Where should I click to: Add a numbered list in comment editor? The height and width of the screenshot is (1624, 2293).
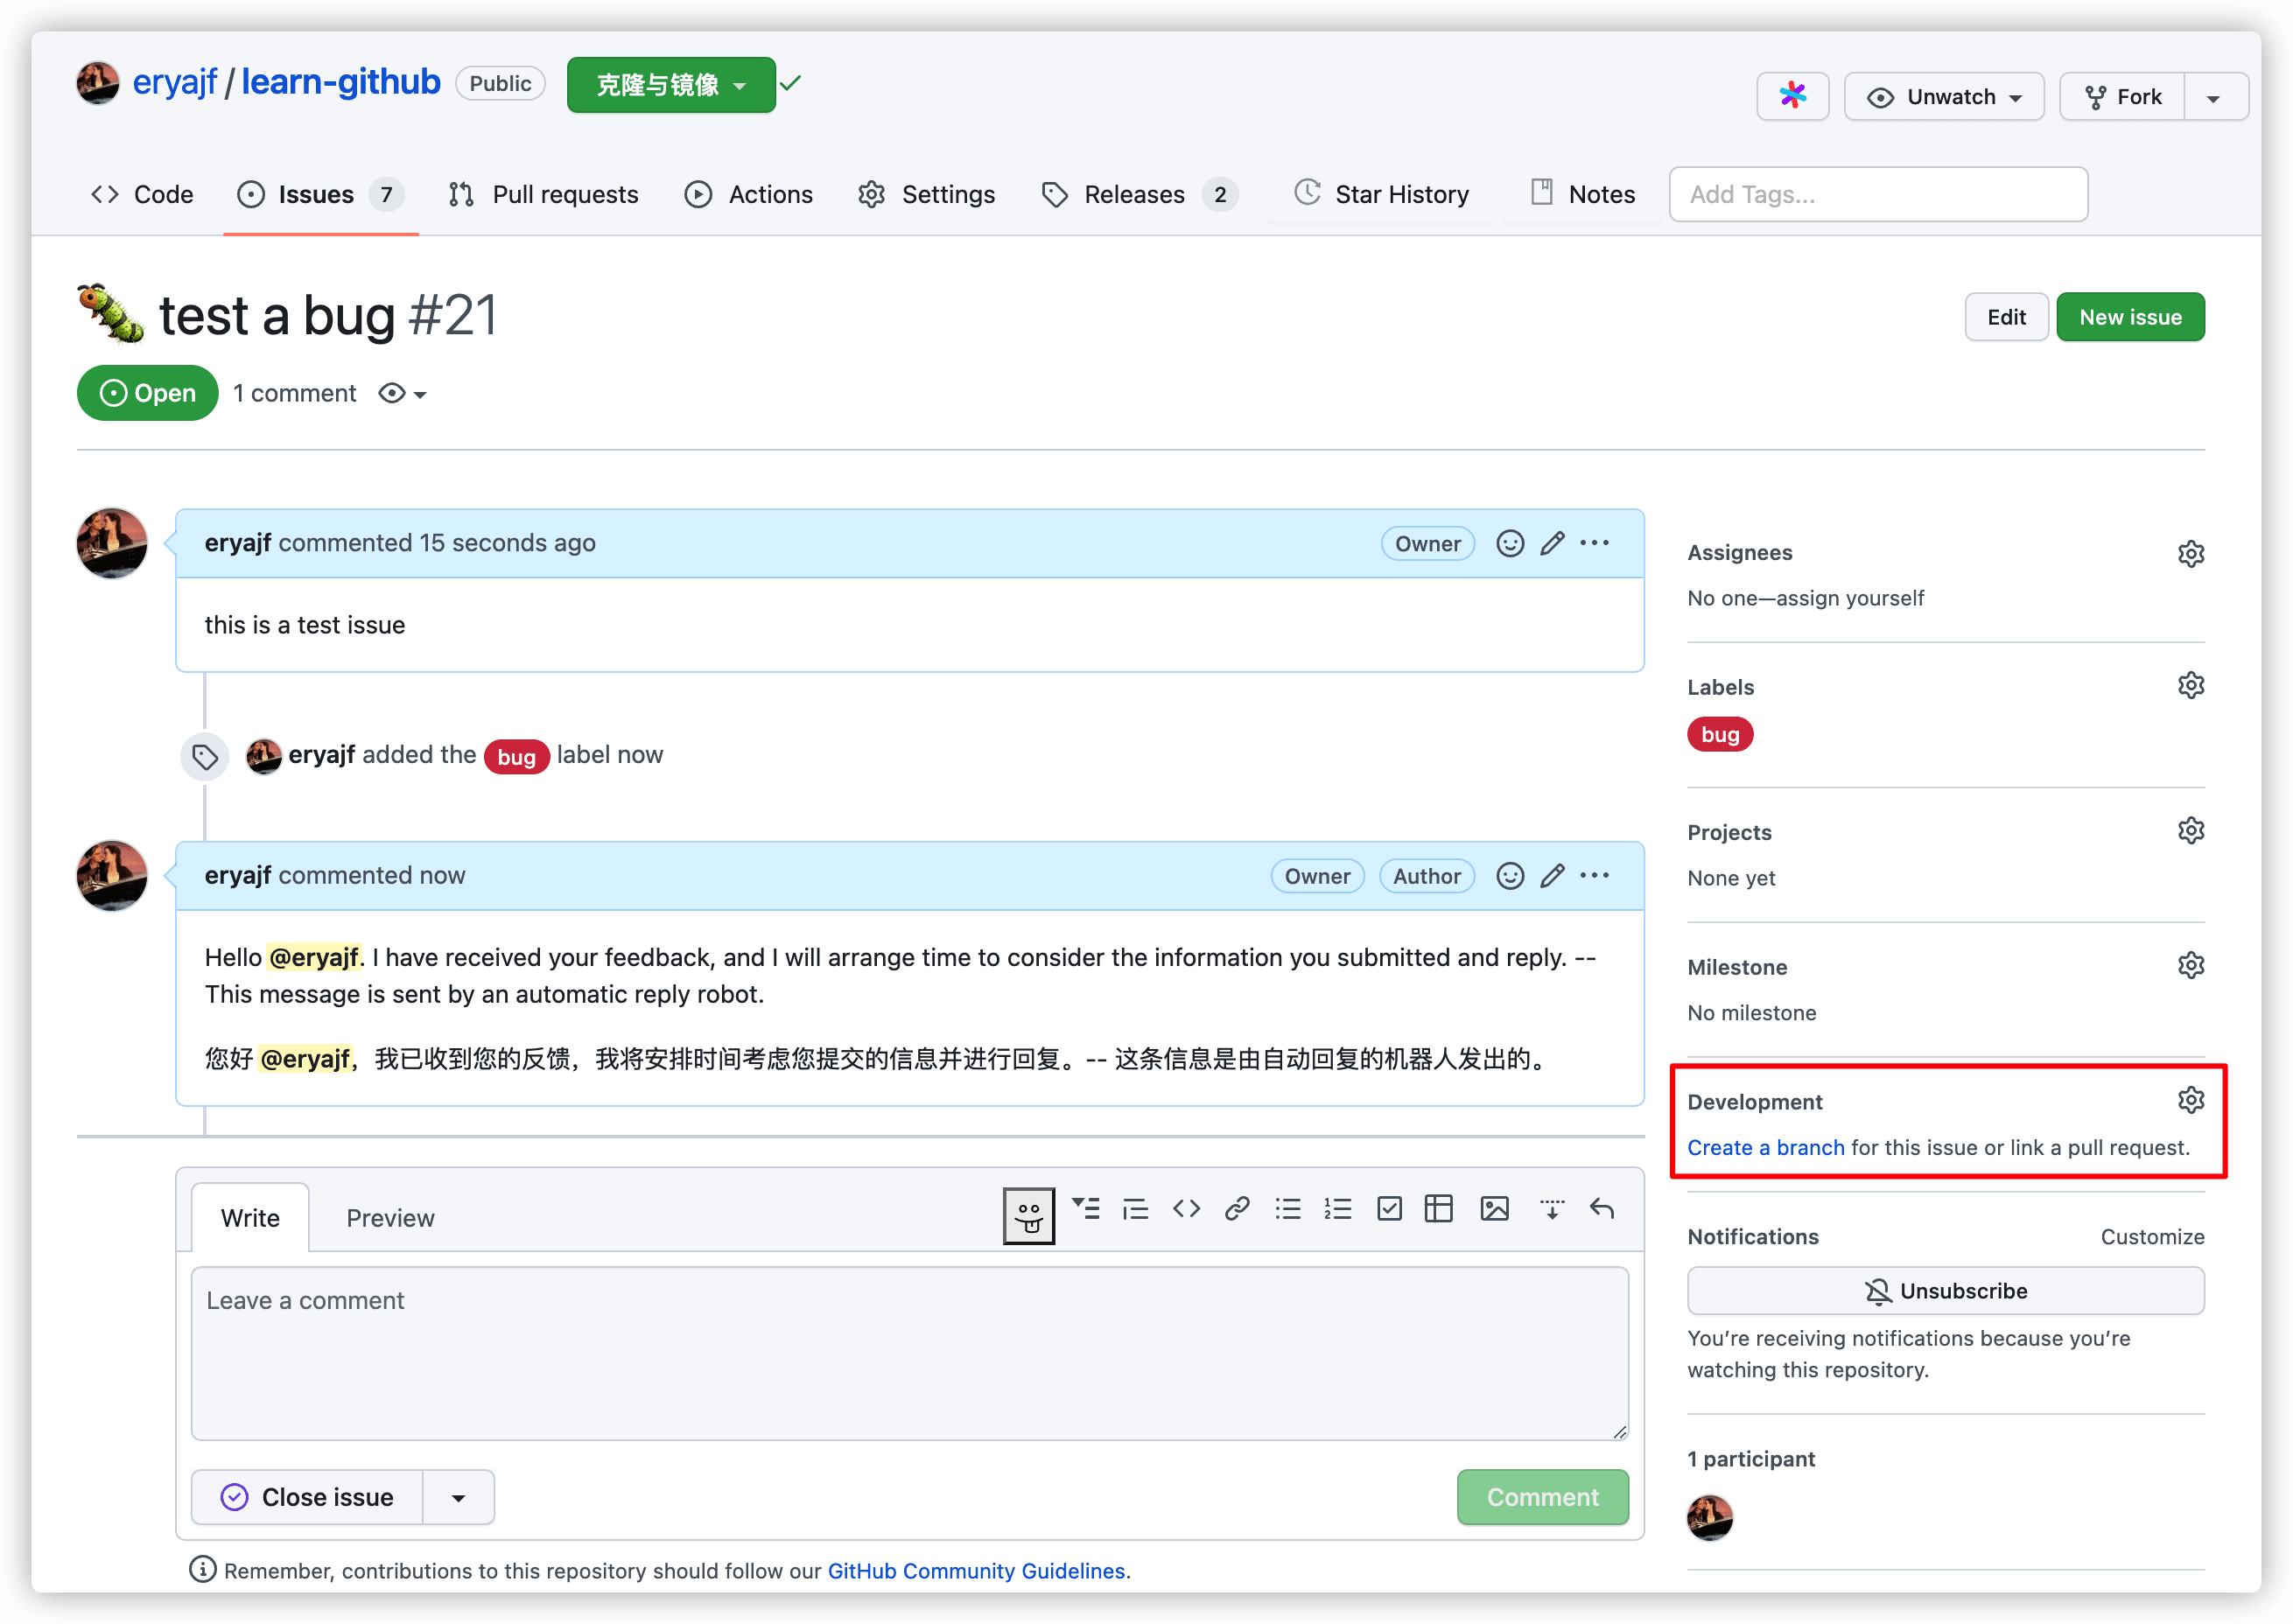[1338, 1209]
